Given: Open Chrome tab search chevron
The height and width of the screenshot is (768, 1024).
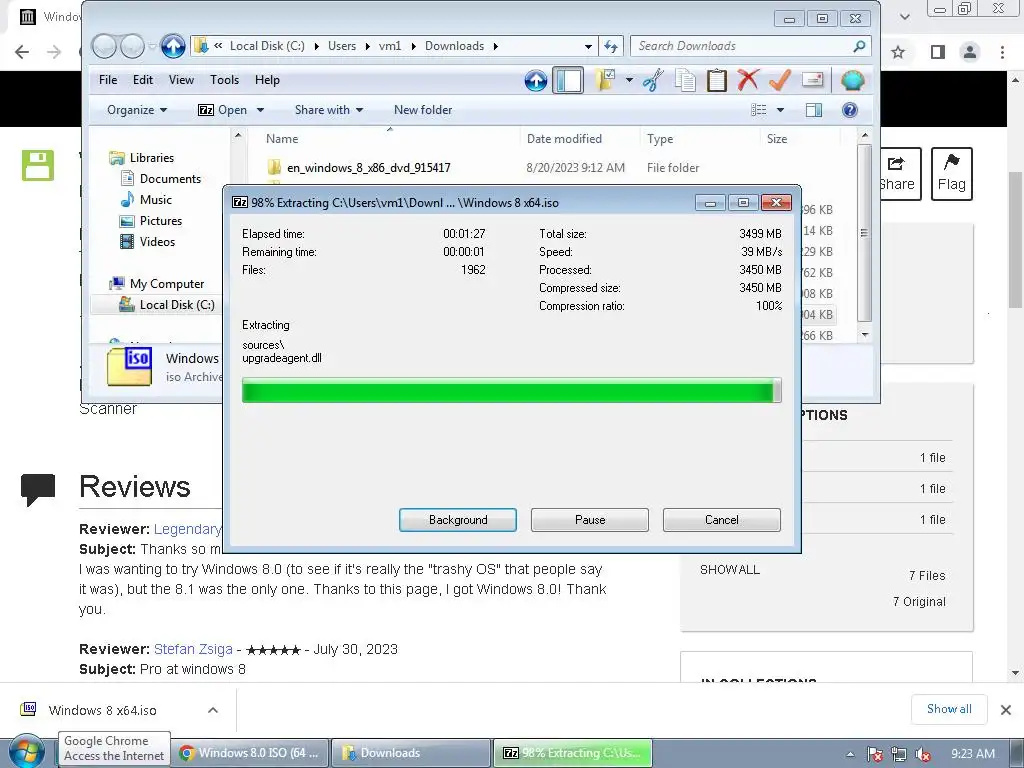Looking at the screenshot, I should pos(904,16).
